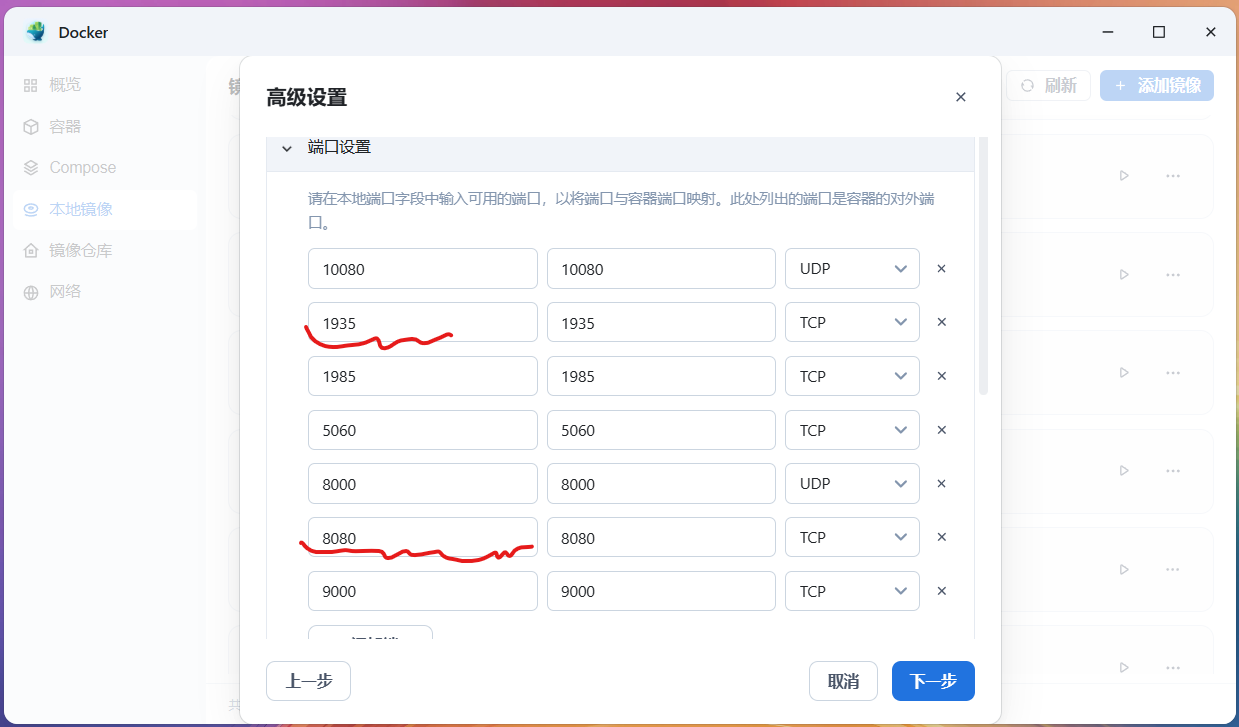
Task: Open protocol dropdown for port 10080
Action: (x=852, y=269)
